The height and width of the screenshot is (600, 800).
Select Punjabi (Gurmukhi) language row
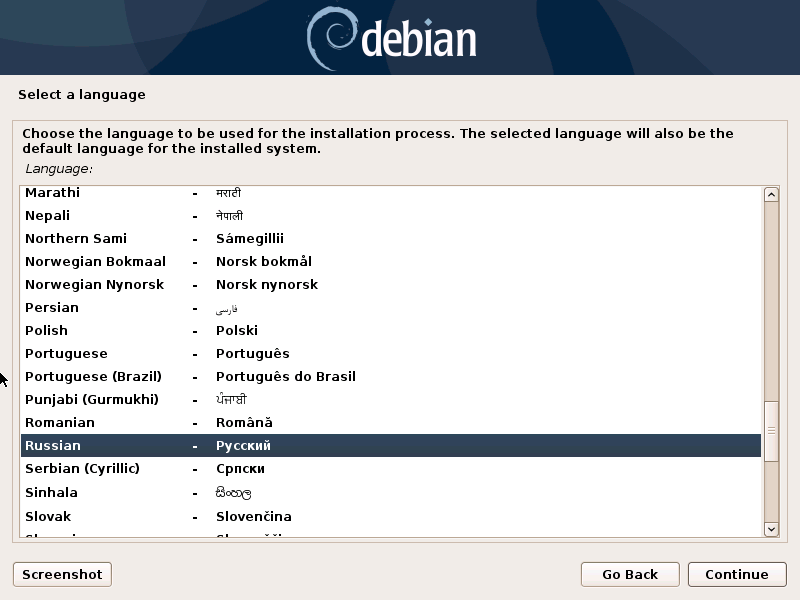(x=391, y=399)
